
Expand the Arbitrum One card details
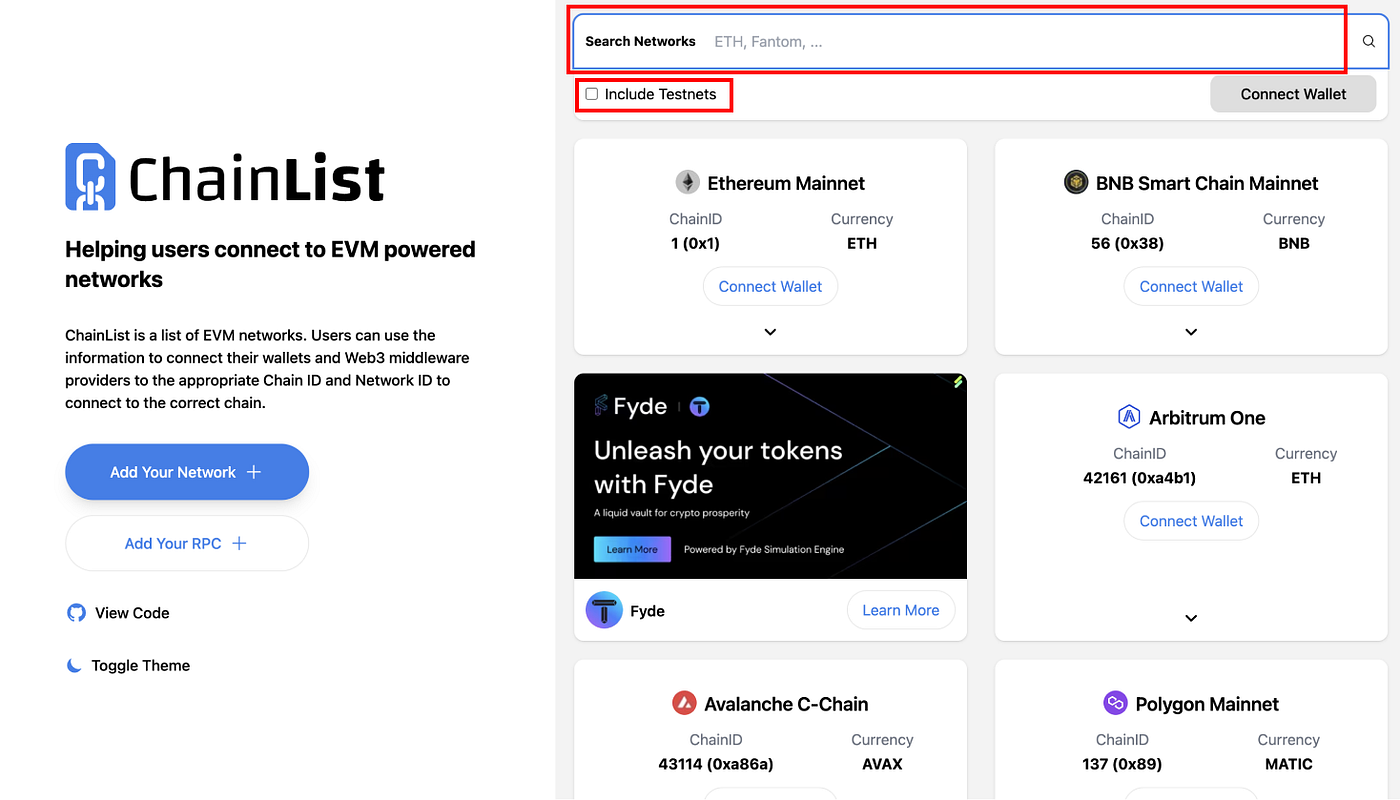coord(1191,618)
